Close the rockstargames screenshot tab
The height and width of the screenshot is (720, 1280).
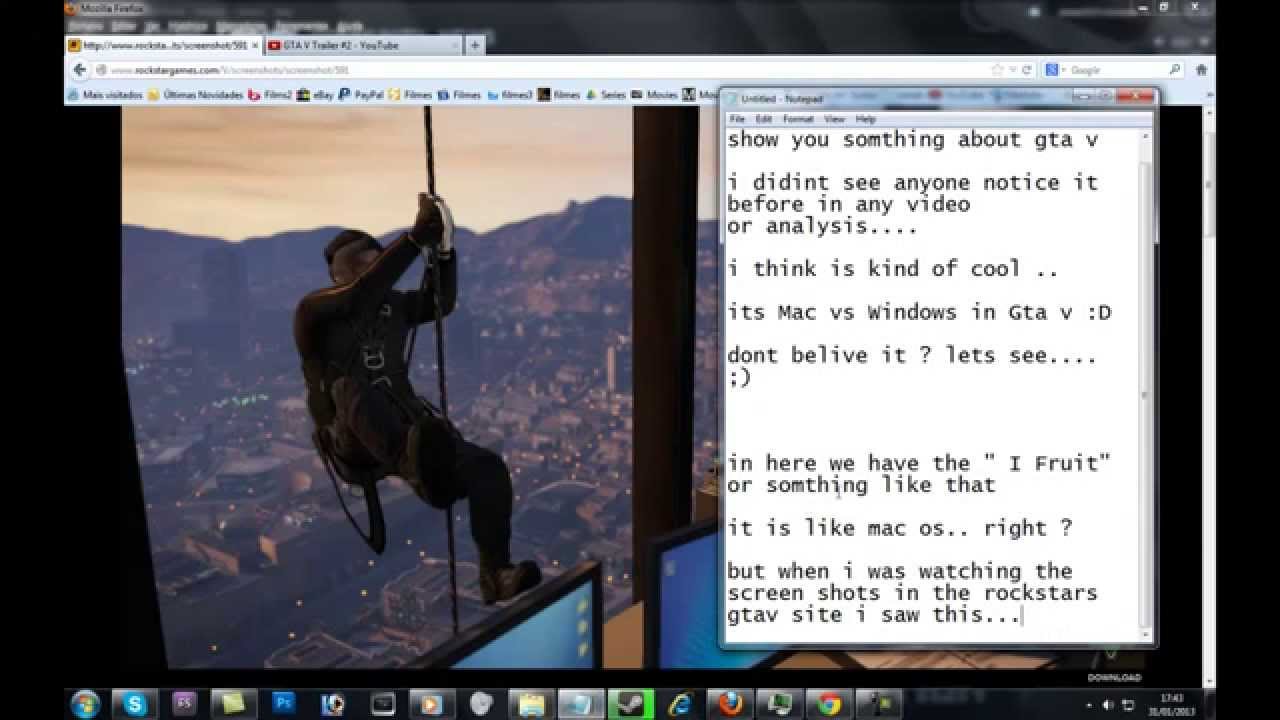(255, 45)
